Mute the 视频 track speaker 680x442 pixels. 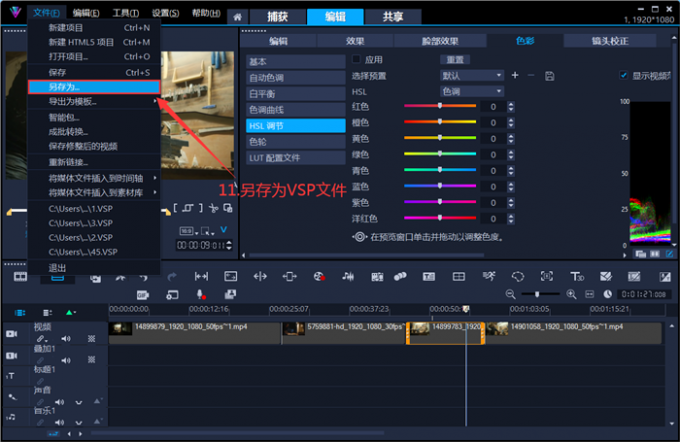click(65, 339)
